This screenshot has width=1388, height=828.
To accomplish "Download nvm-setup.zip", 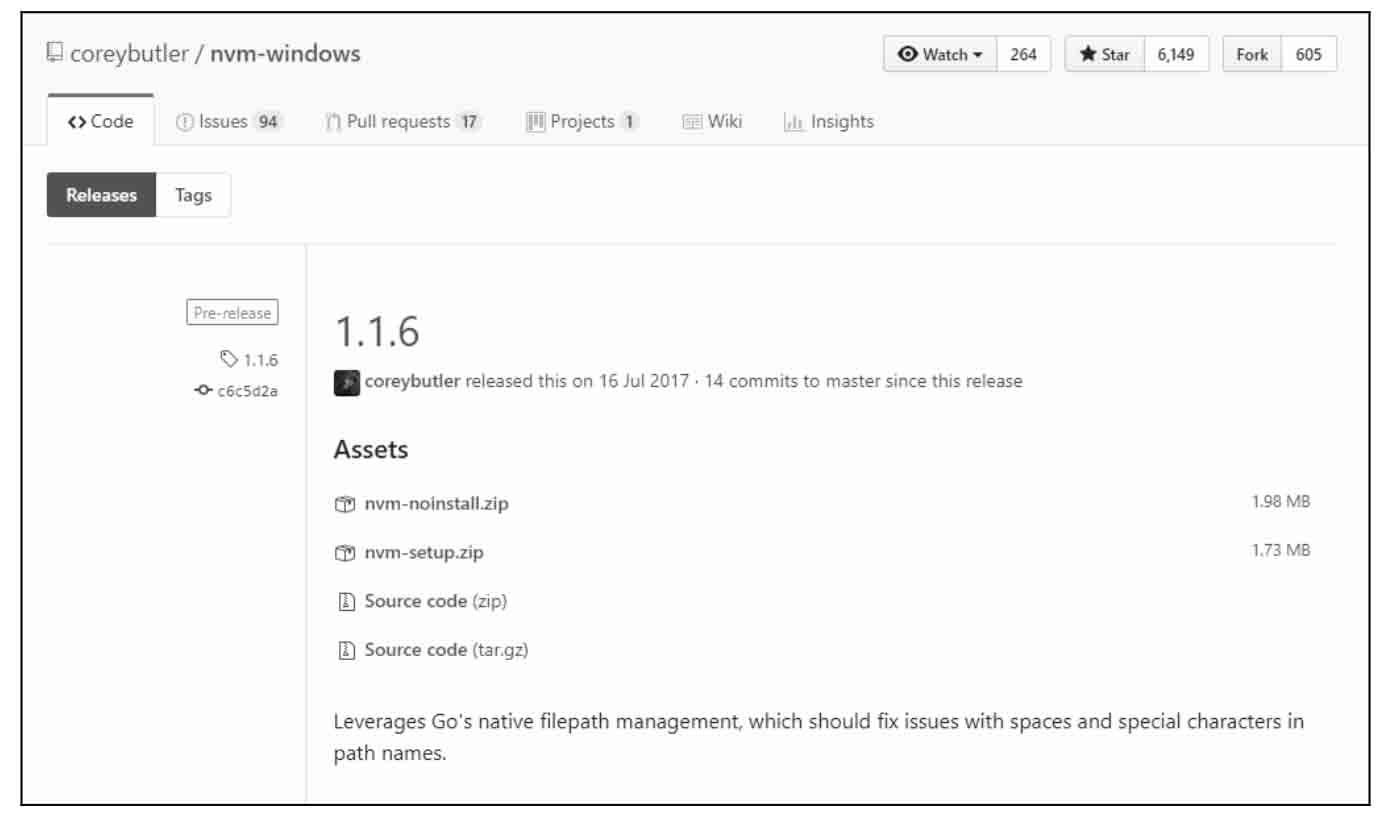I will coord(424,553).
